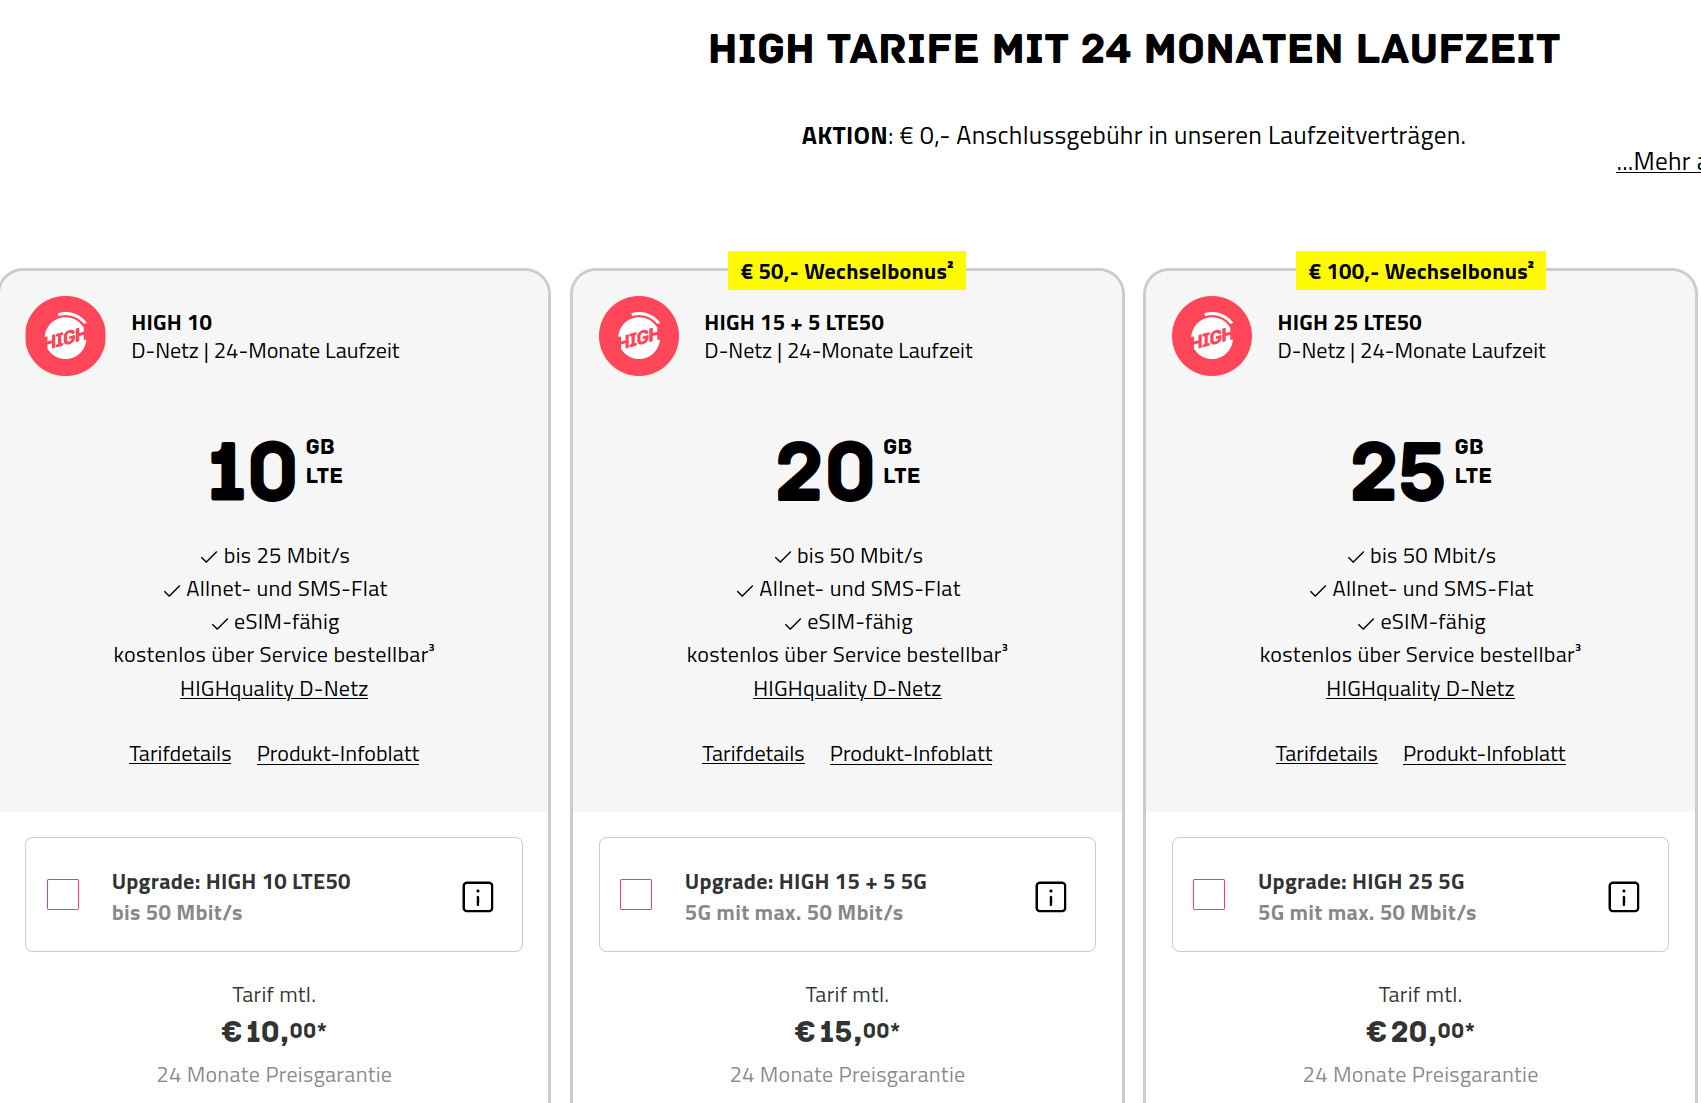
Task: Click the € 100,- Wechselbonus yellow badge
Action: [1420, 271]
